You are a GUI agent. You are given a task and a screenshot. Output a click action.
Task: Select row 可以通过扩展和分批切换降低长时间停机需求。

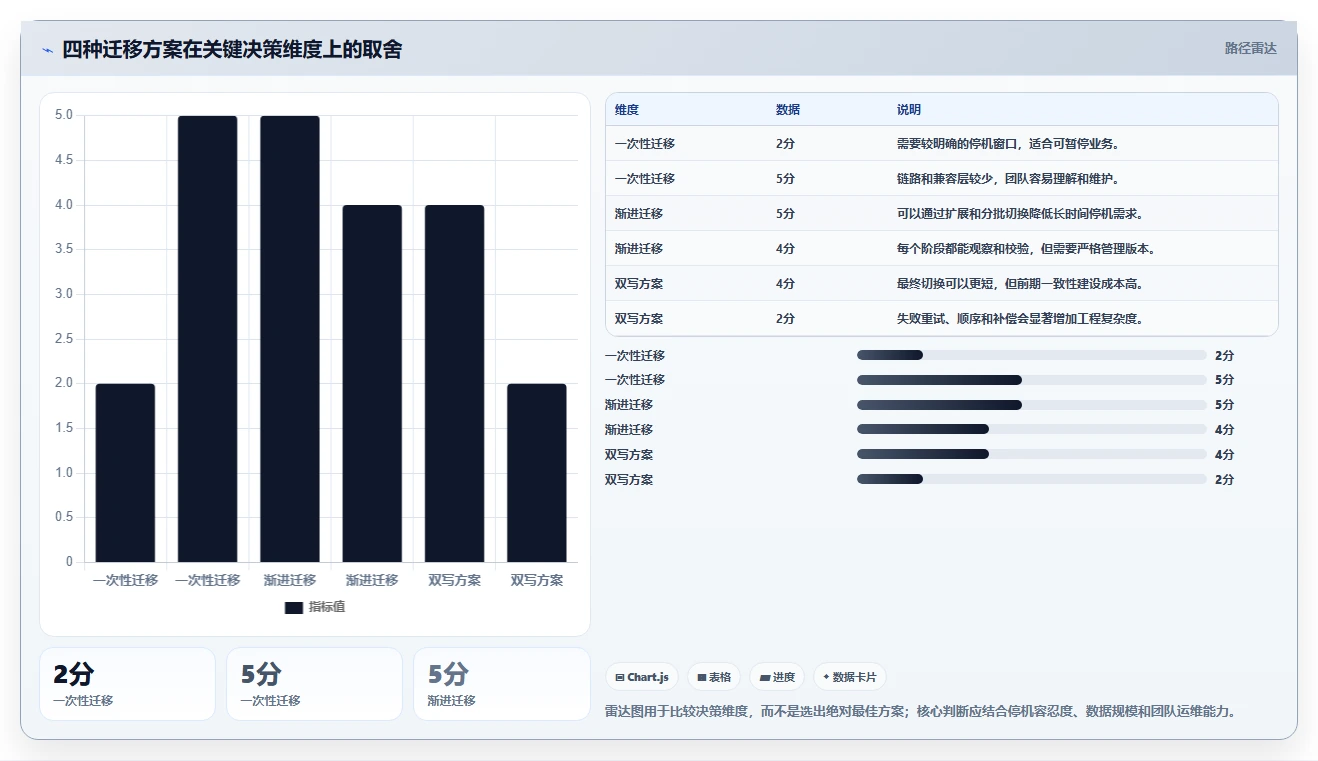point(942,213)
